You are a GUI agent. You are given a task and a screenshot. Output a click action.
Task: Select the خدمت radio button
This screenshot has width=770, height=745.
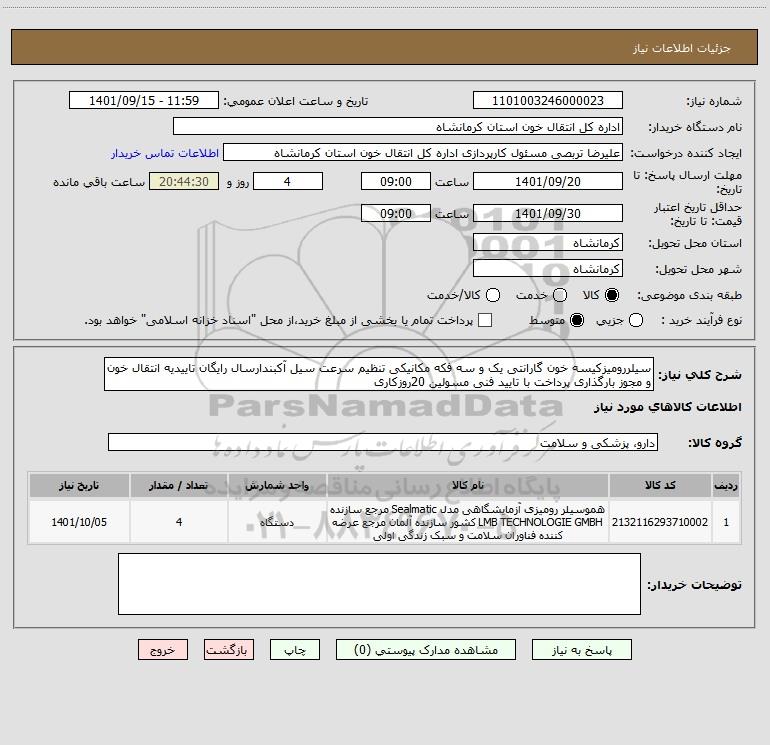(x=560, y=295)
